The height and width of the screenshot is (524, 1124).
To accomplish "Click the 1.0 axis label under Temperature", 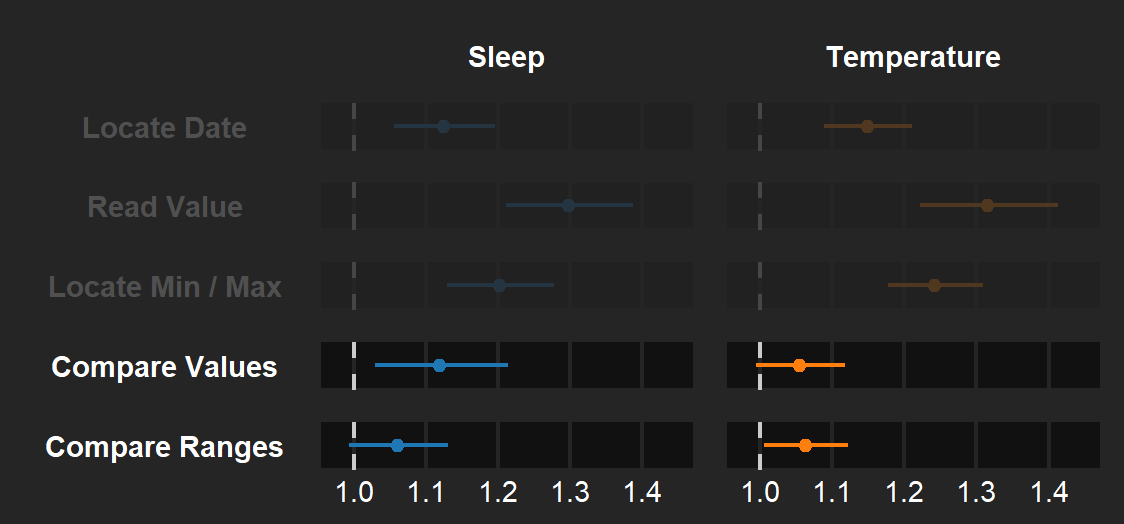I will point(760,492).
